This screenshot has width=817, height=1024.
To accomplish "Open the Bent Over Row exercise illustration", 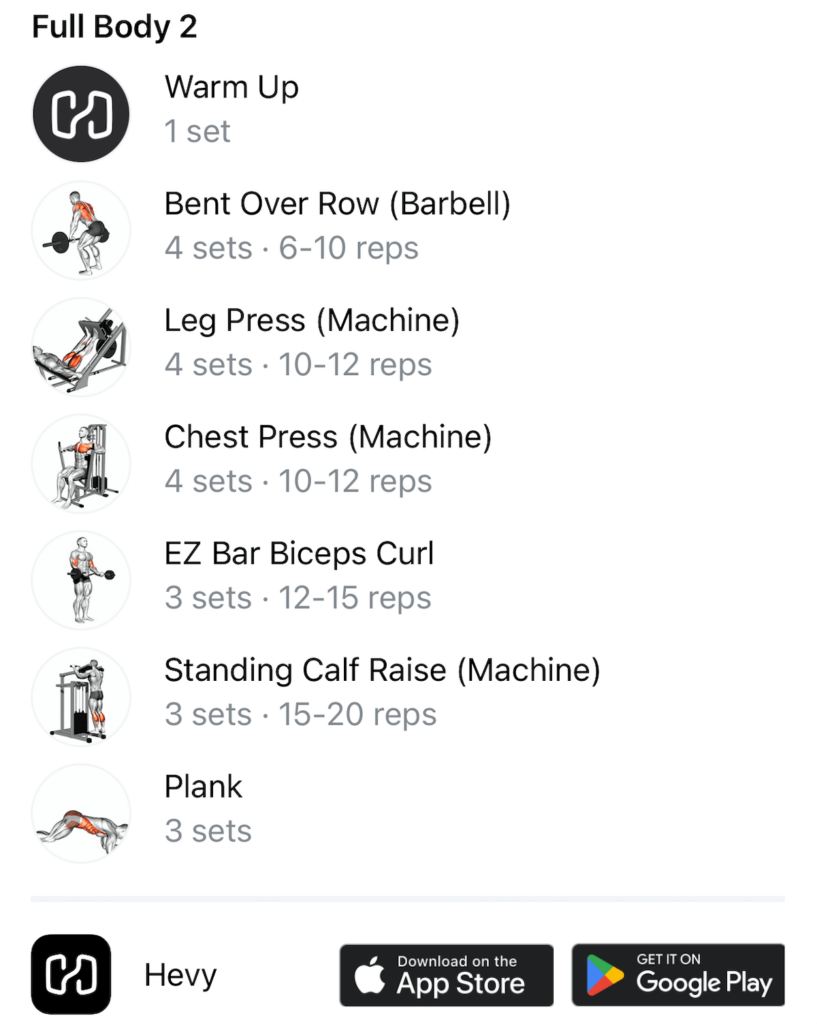I will click(81, 231).
